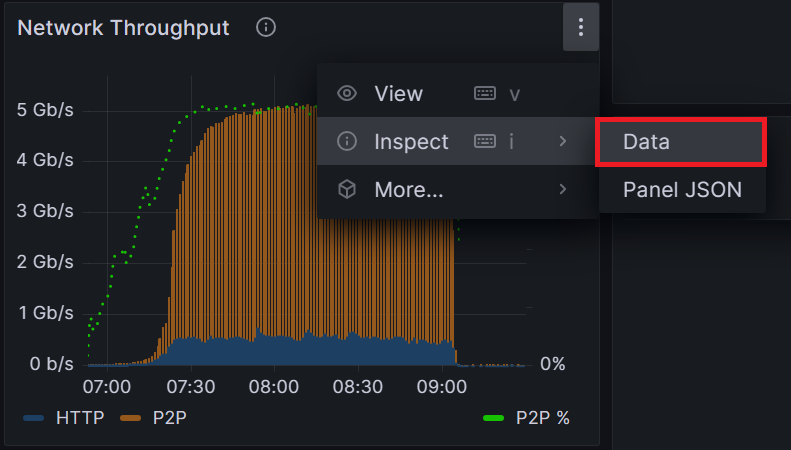Toggle the HTTP series legend label

click(80, 418)
